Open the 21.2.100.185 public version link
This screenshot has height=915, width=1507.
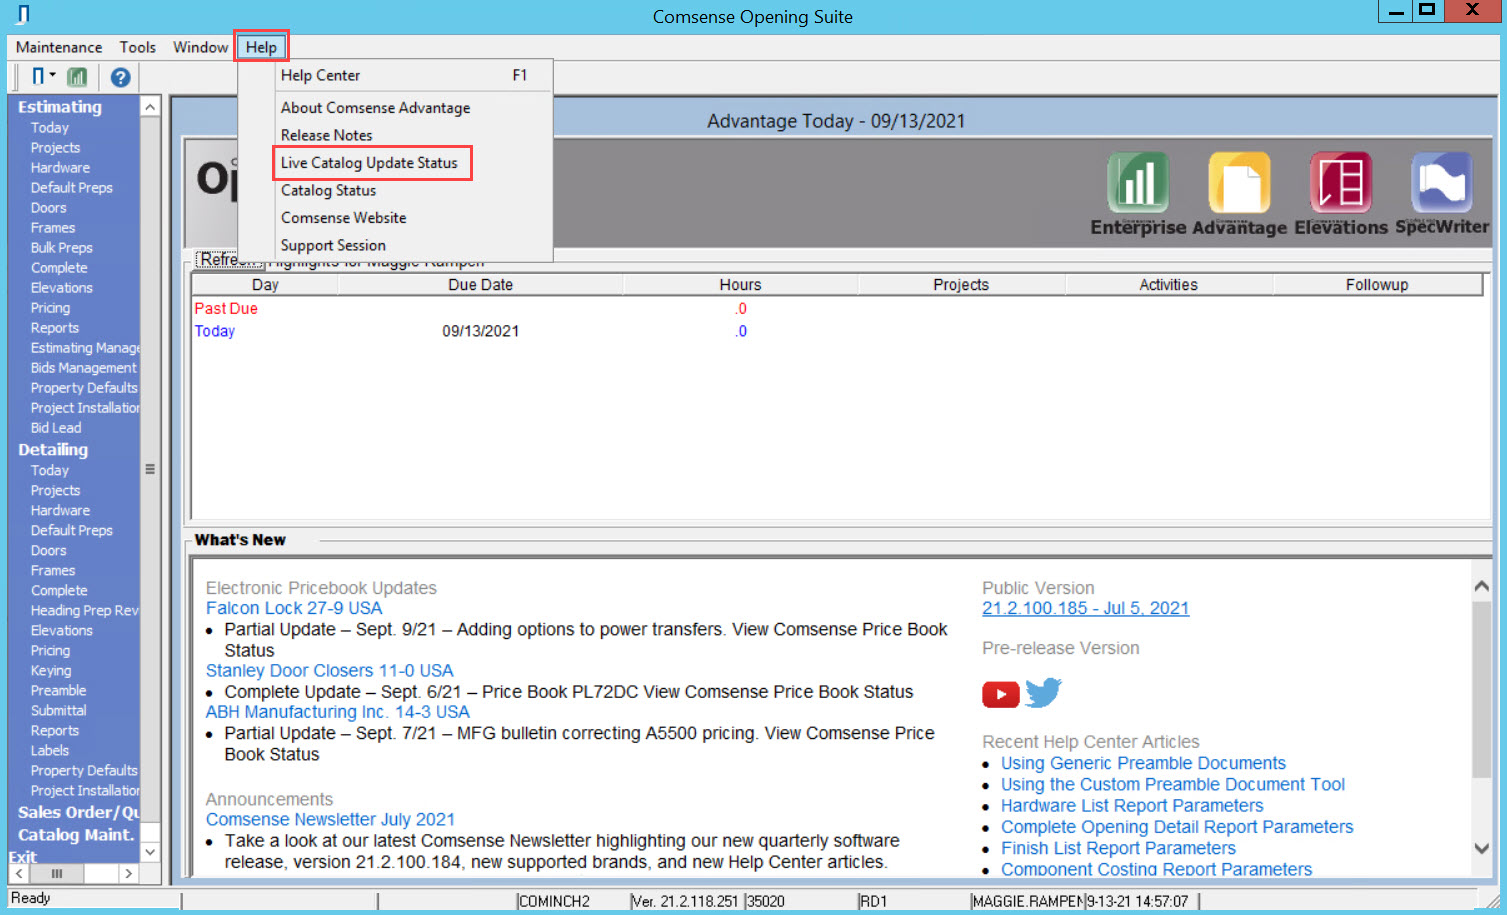point(1085,608)
